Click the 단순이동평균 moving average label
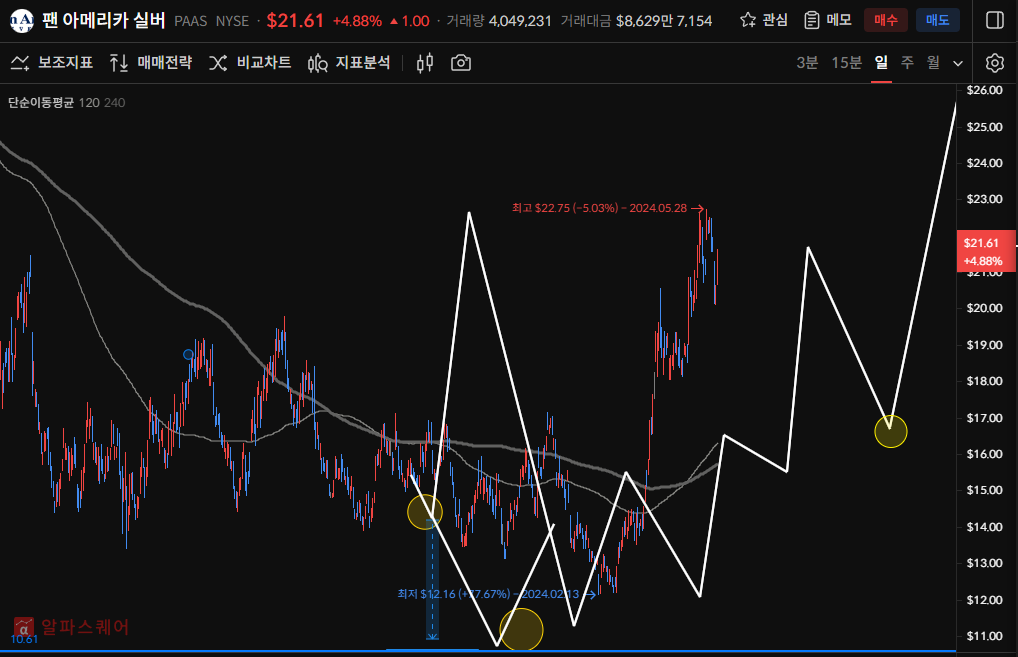1018x657 pixels. [40, 103]
